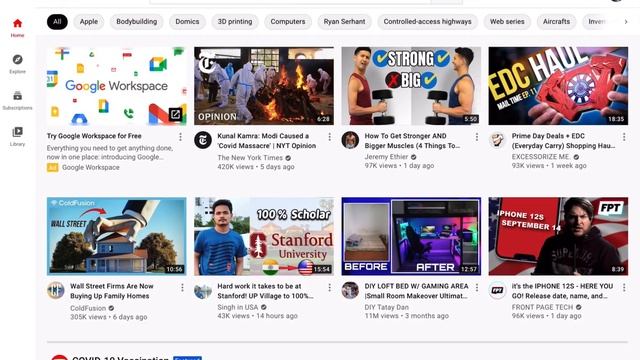Open options menu for DIY Loft Bed video
The width and height of the screenshot is (640, 360).
pos(476,287)
